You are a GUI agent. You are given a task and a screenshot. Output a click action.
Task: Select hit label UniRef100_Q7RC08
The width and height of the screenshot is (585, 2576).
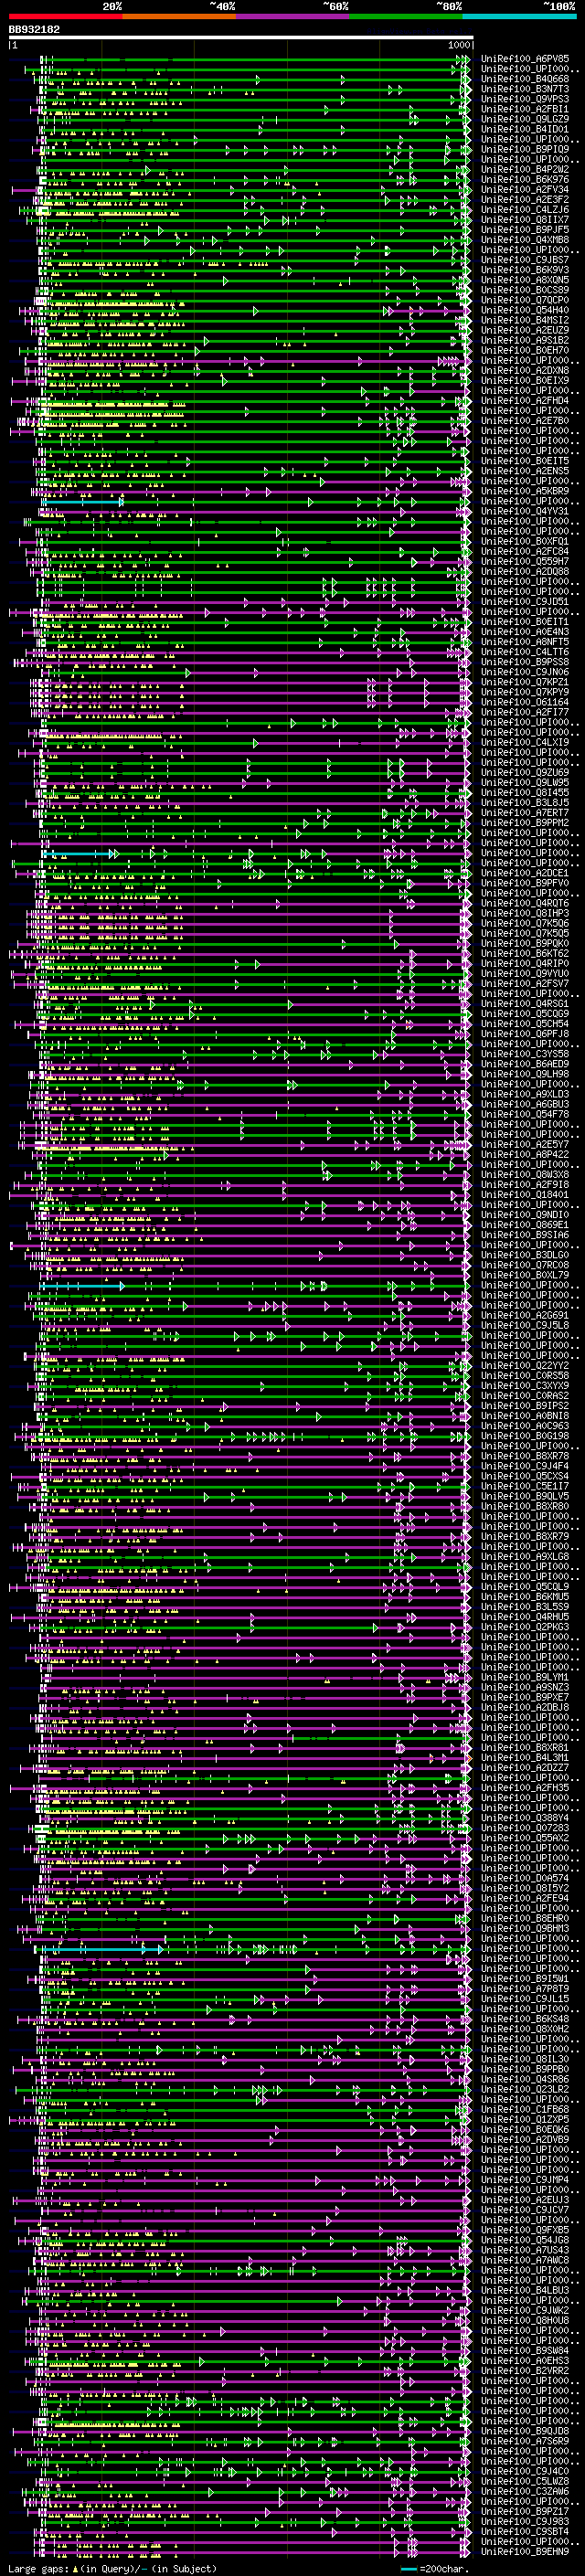point(525,1265)
